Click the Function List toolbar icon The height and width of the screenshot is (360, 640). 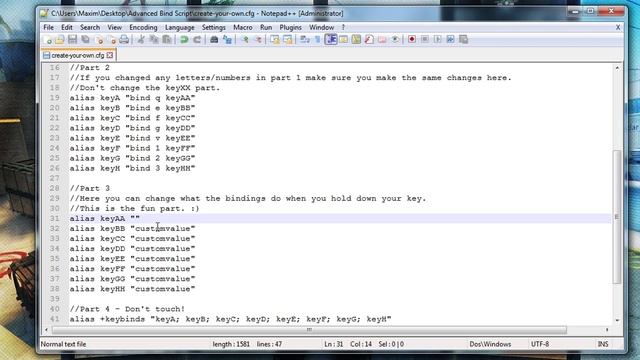369,40
